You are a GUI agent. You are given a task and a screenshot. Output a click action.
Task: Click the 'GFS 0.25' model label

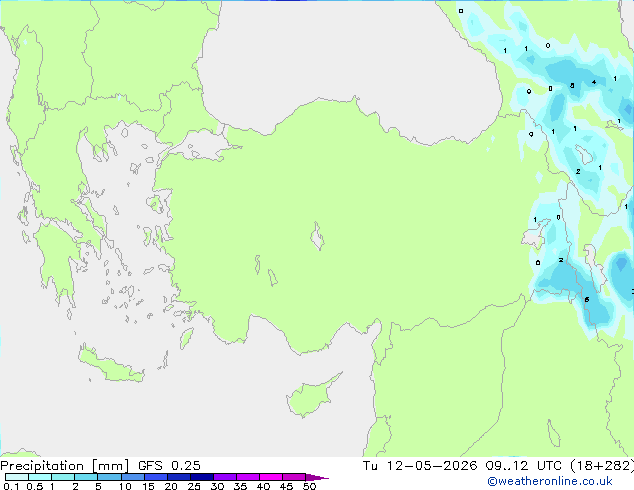tap(169, 466)
